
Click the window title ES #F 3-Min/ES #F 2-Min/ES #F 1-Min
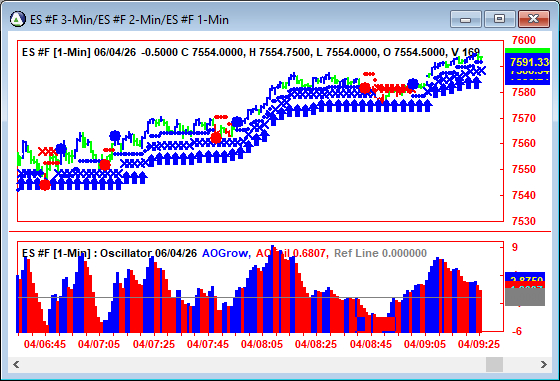pos(129,20)
